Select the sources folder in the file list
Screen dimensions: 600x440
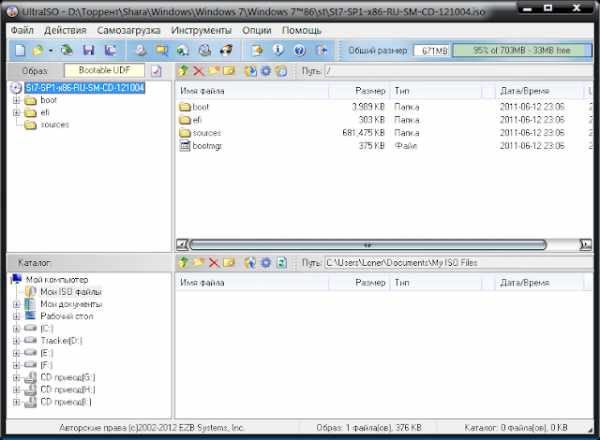tap(207, 132)
